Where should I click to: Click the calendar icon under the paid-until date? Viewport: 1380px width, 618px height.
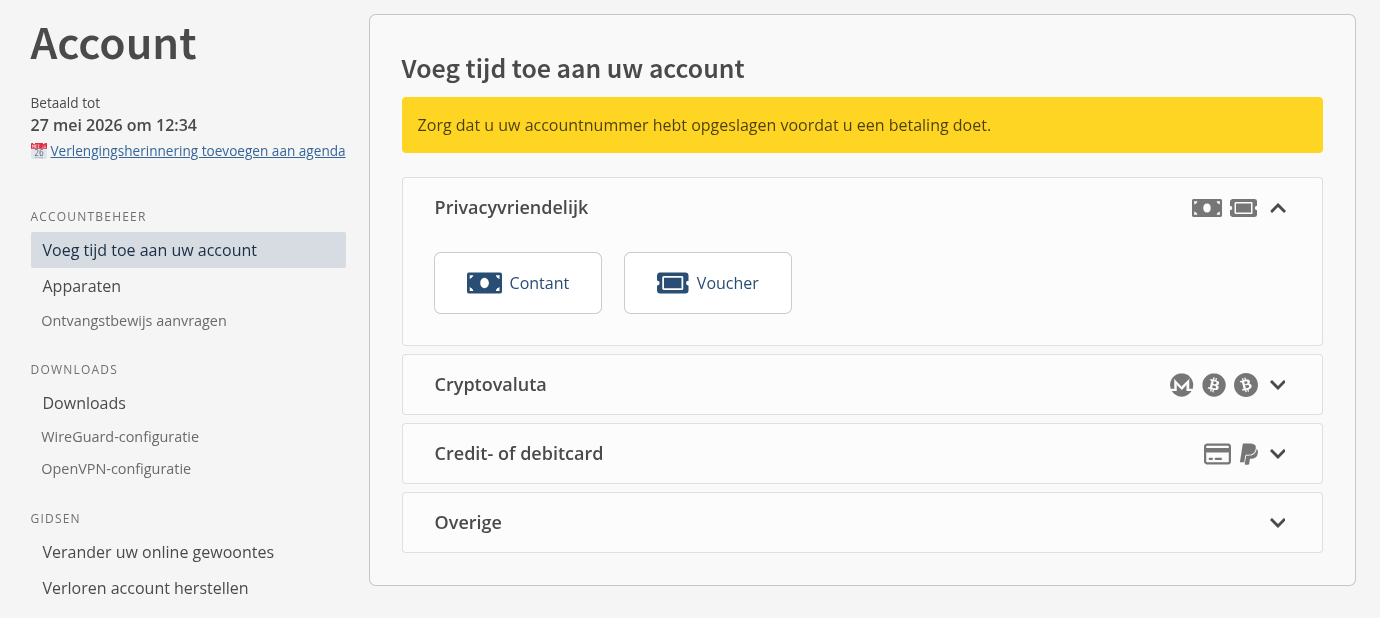point(39,151)
